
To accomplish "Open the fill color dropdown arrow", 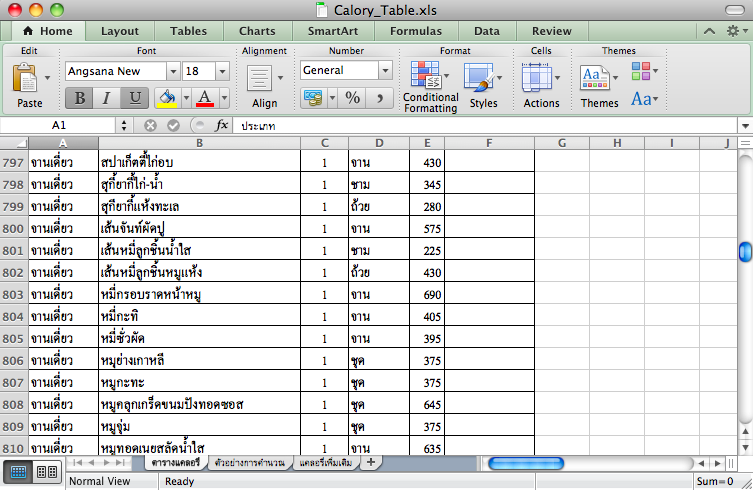I will click(x=186, y=98).
